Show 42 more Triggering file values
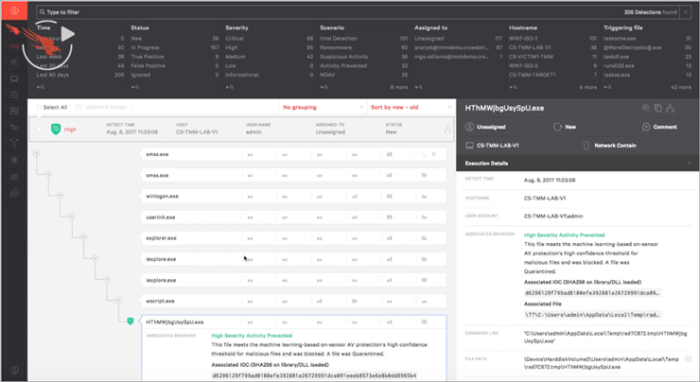Image resolution: width=700 pixels, height=382 pixels. pyautogui.click(x=681, y=87)
